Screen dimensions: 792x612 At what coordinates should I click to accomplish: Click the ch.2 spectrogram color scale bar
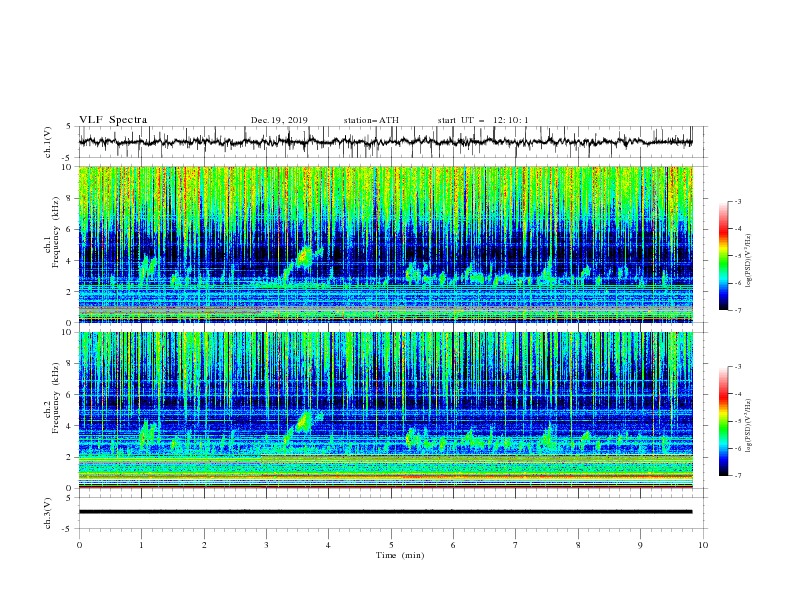point(723,421)
